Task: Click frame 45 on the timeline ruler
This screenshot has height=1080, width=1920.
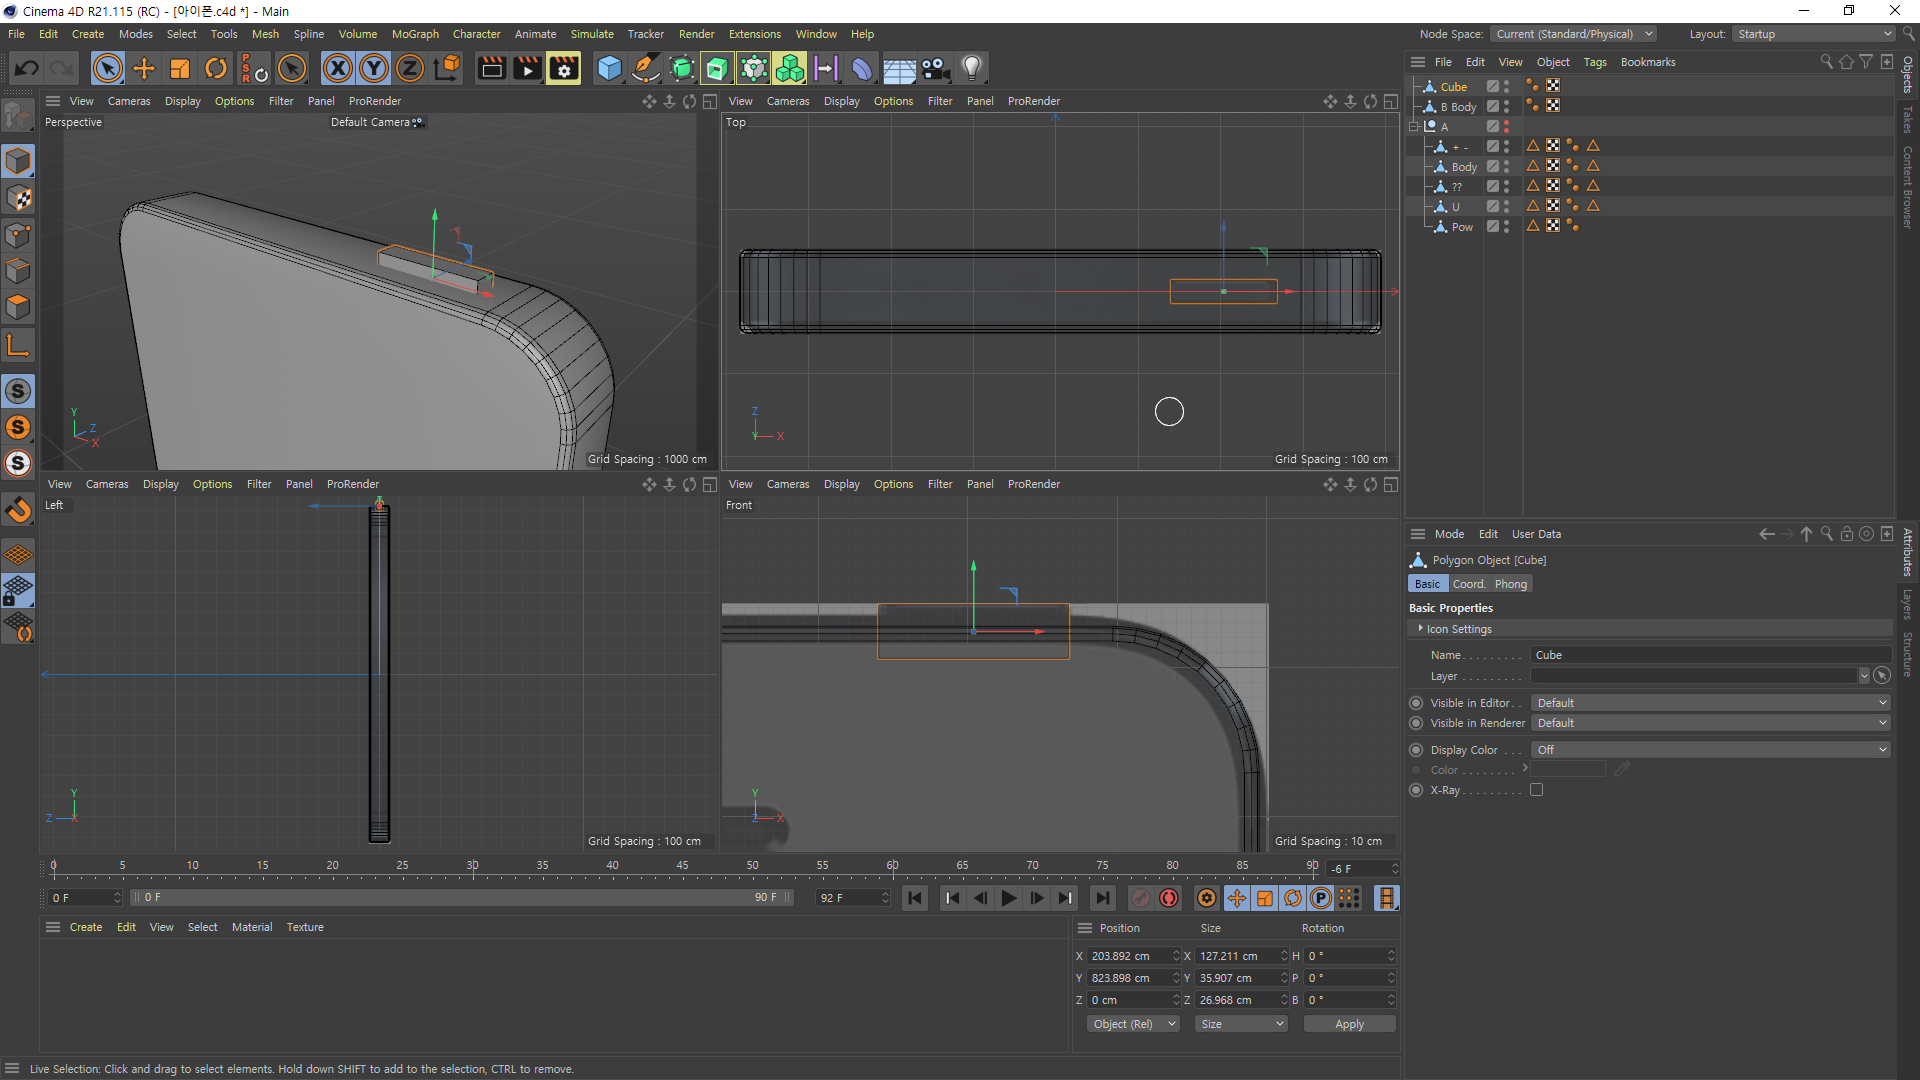Action: (682, 866)
